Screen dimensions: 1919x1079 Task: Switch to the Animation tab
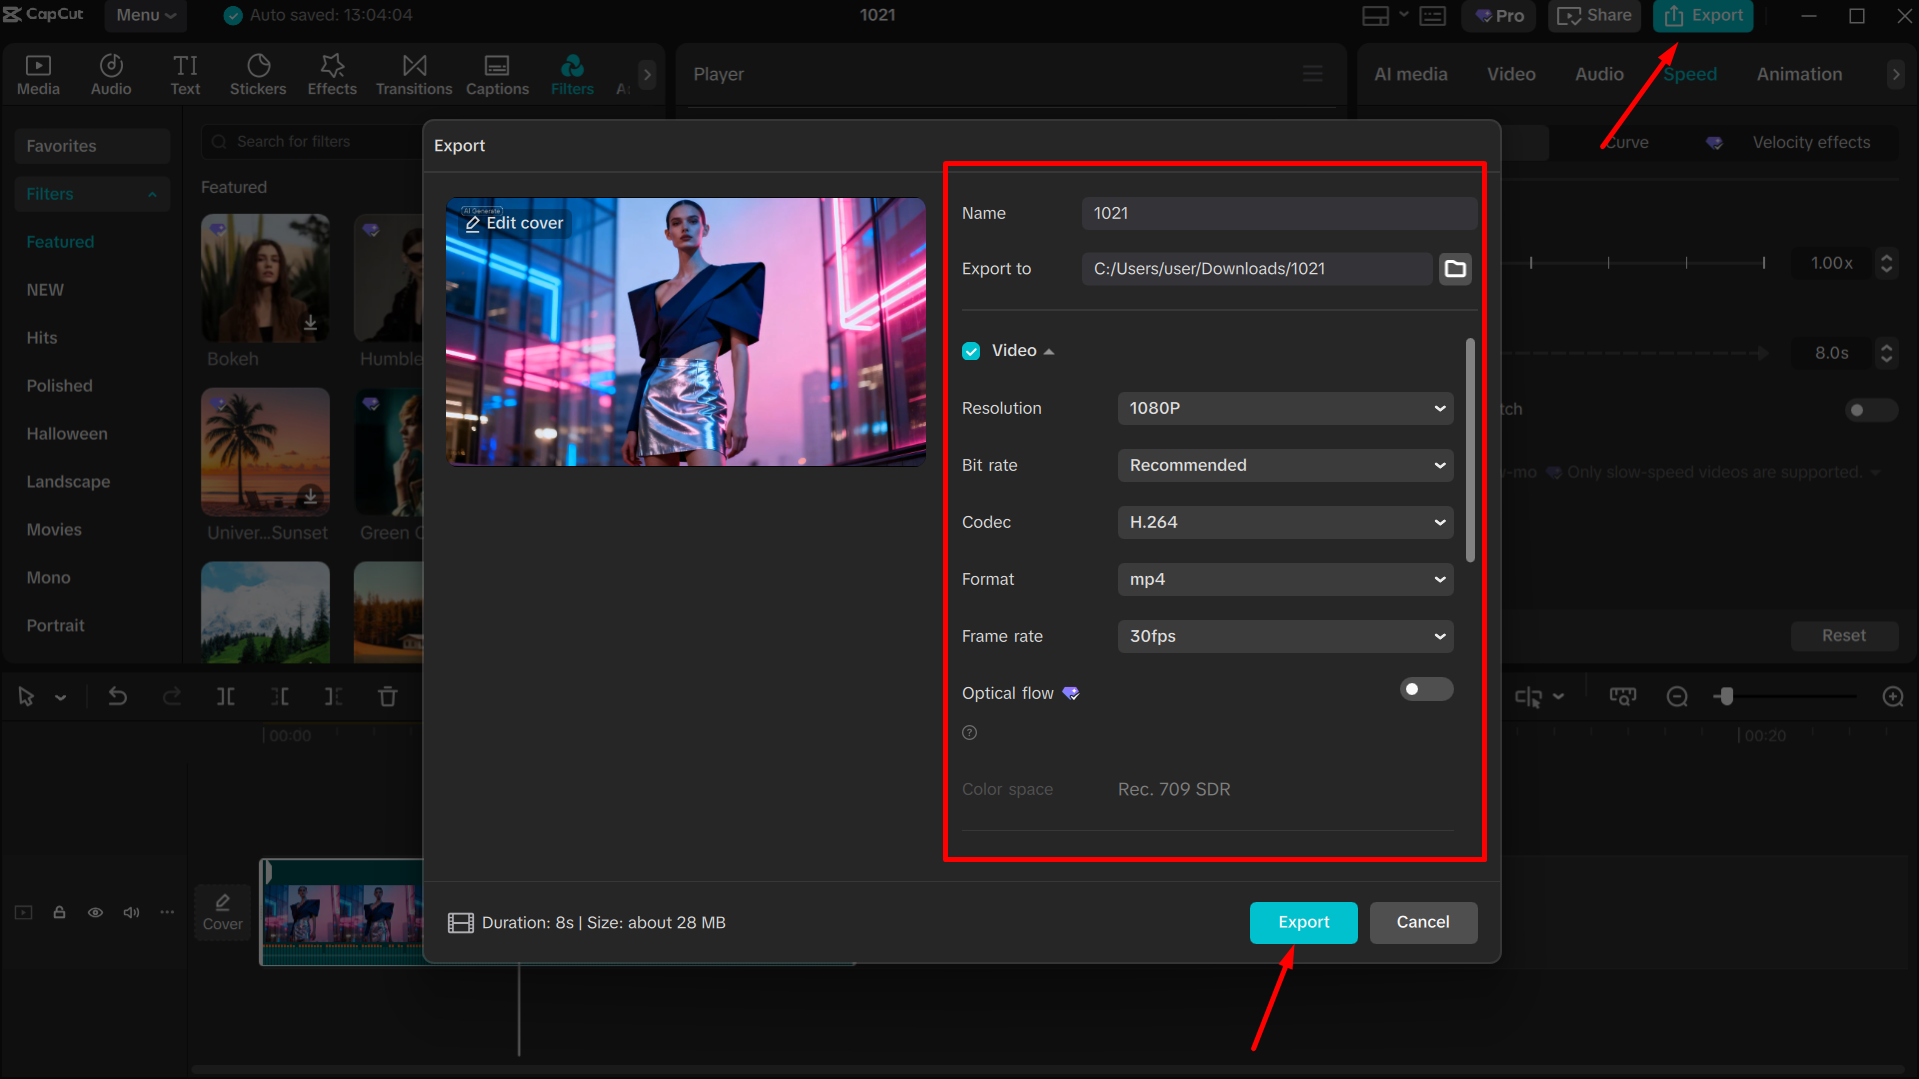(1799, 73)
